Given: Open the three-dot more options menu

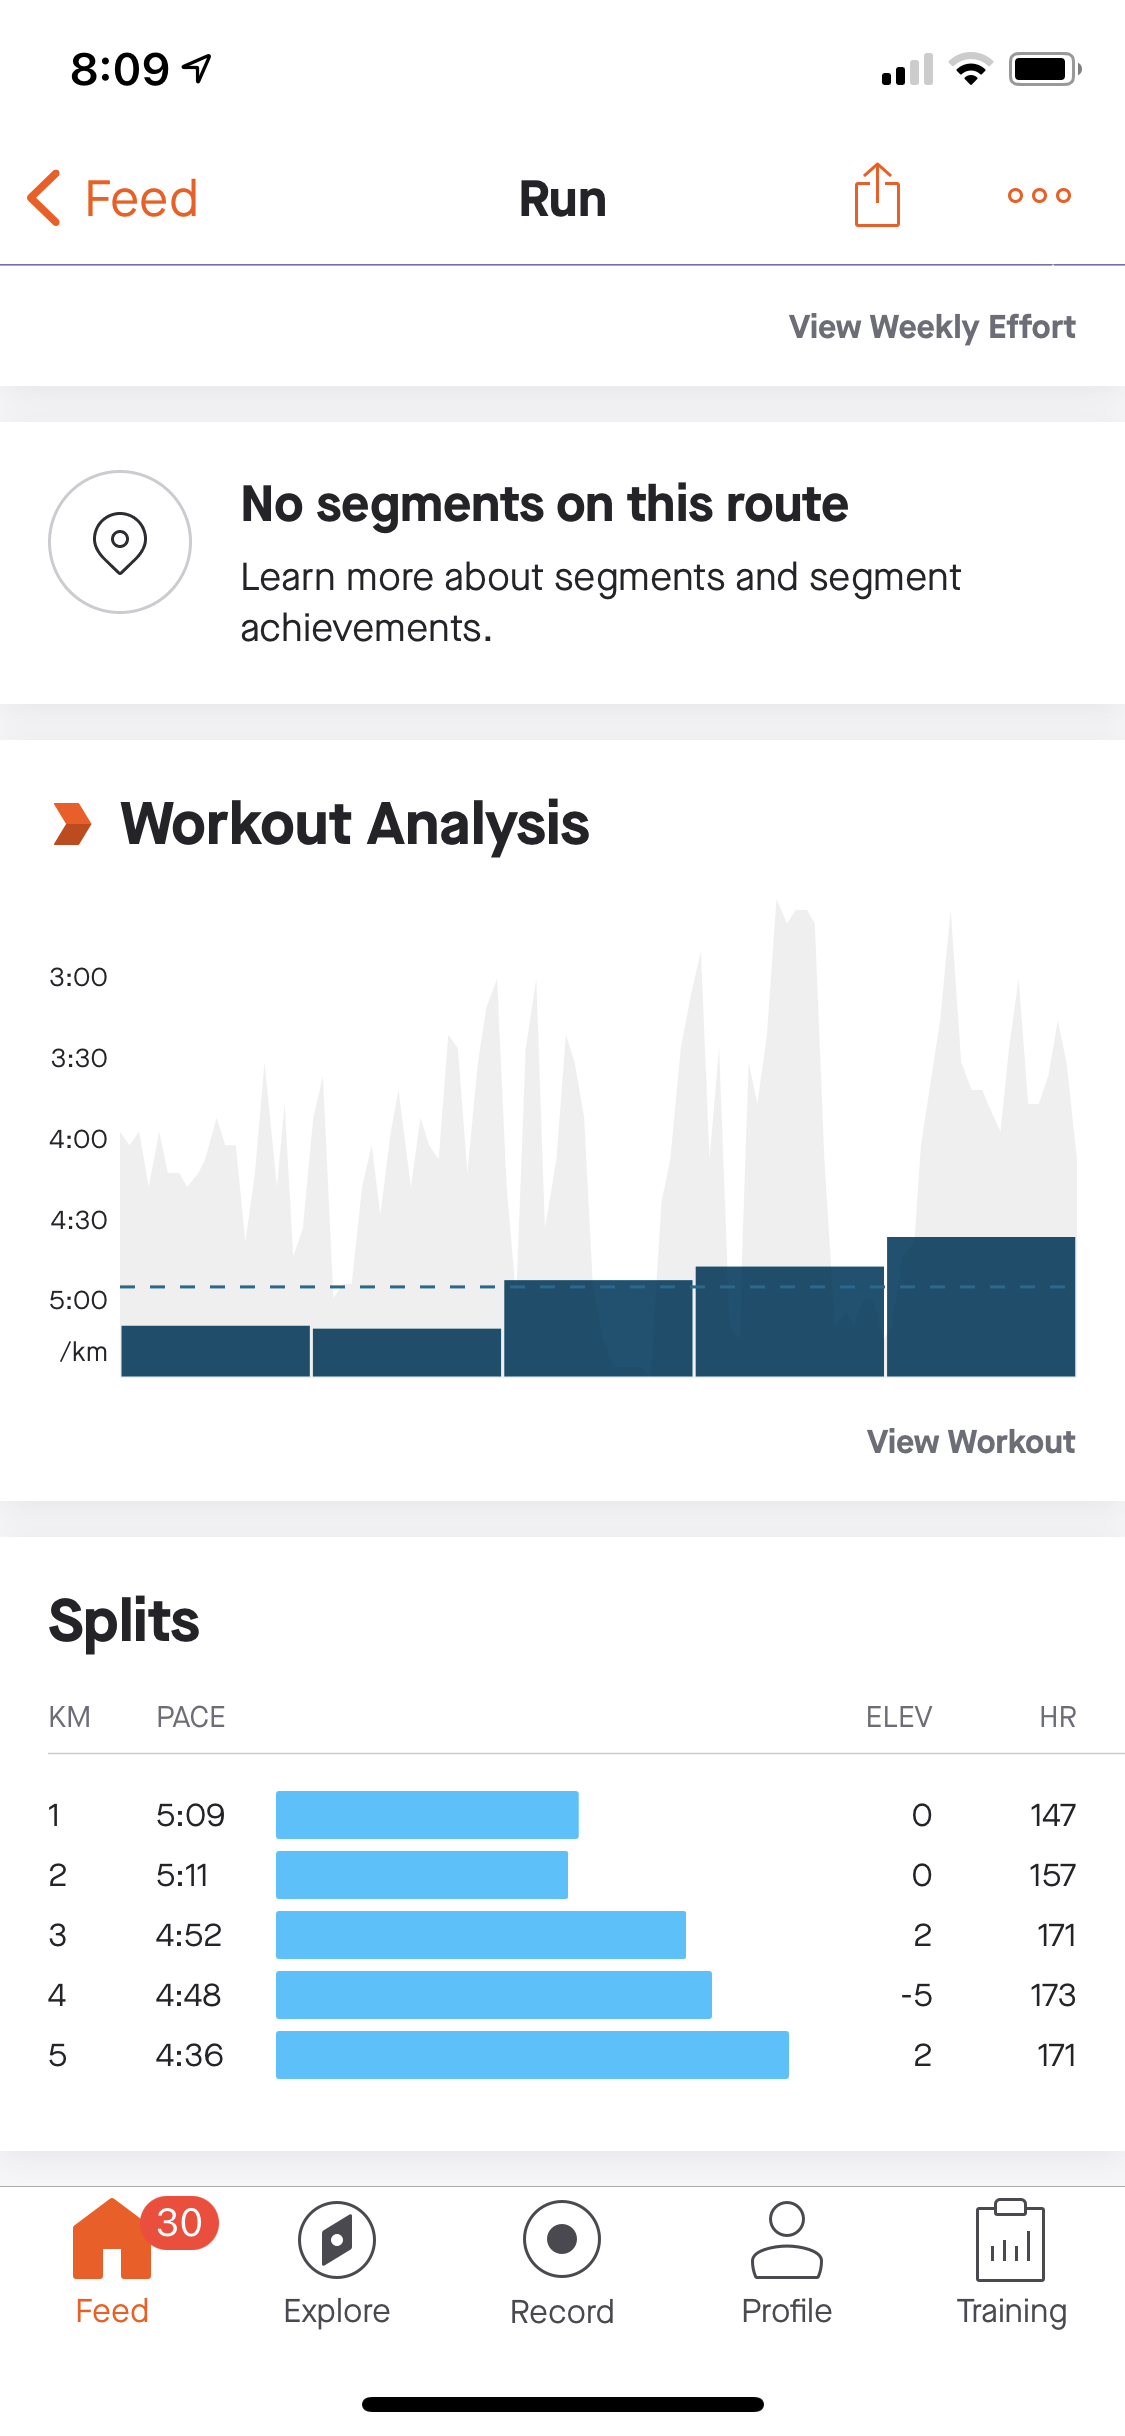Looking at the screenshot, I should [x=1039, y=196].
